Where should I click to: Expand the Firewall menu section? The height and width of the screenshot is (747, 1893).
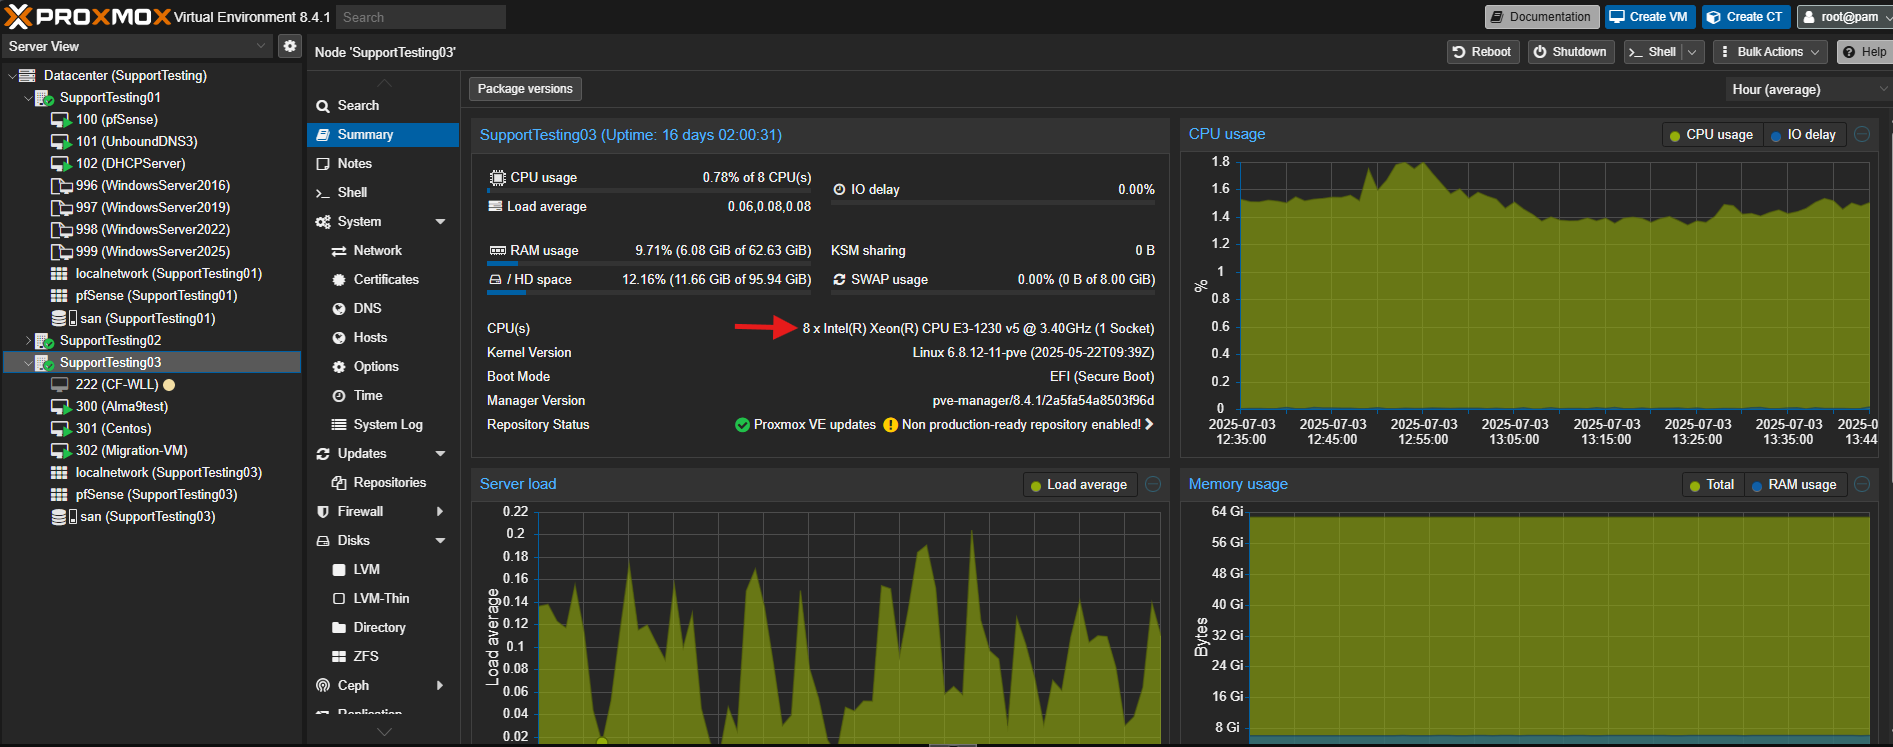click(x=440, y=511)
